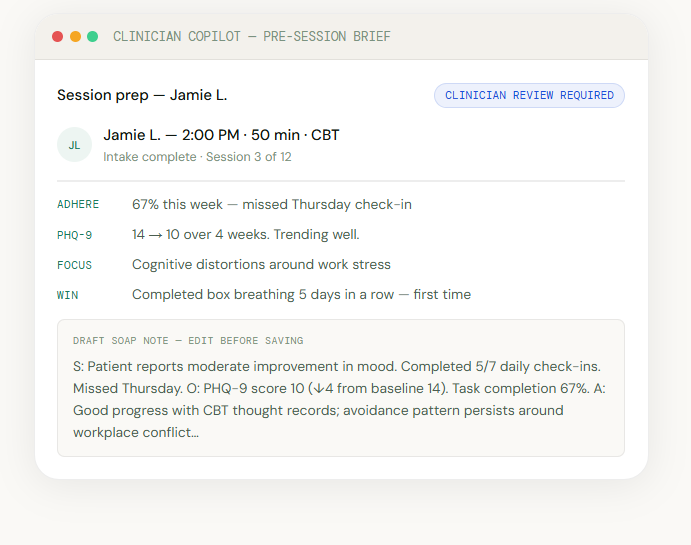
Task: Click the PHQ-9 trending well score text
Action: click(x=245, y=235)
